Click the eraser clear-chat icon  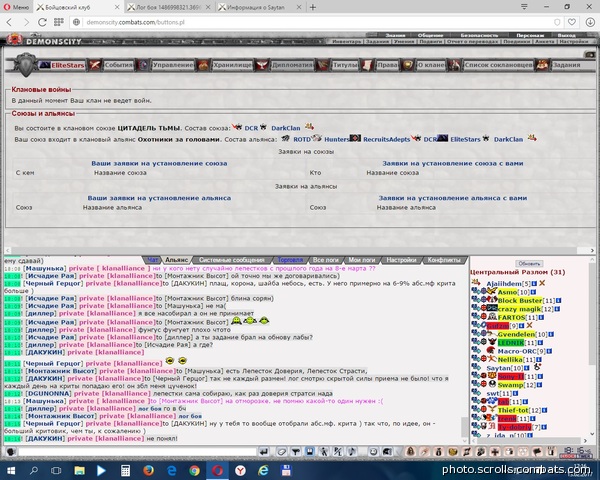pyautogui.click(x=282, y=452)
